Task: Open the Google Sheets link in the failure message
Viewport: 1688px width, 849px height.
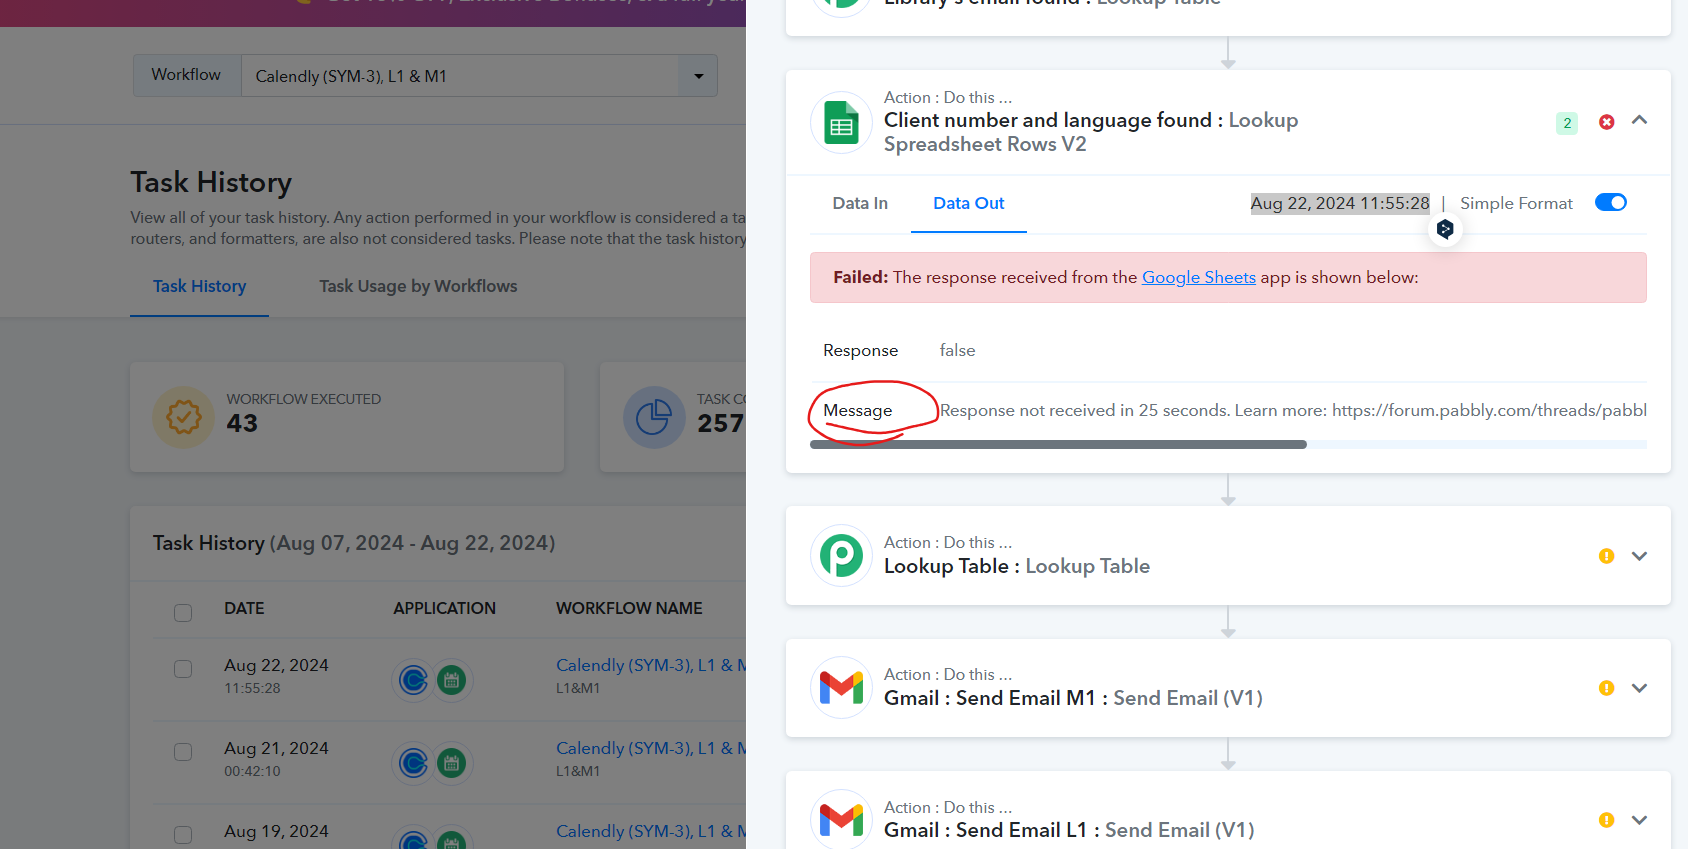Action: 1199,277
